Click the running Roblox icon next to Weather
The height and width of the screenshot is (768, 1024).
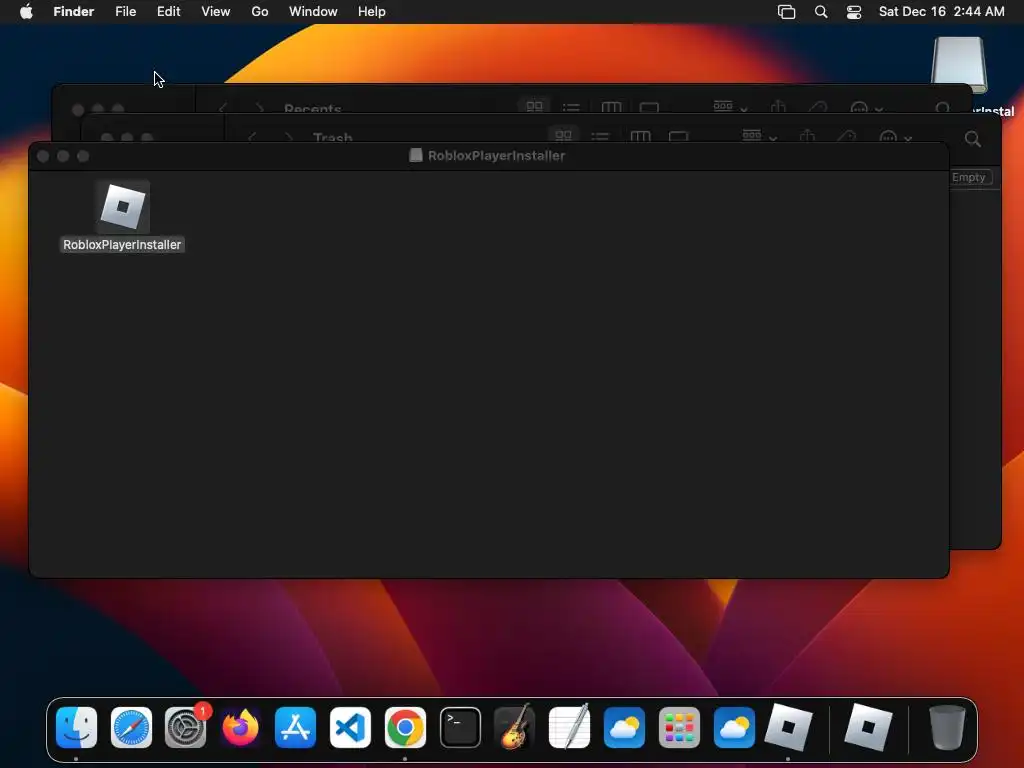(788, 727)
